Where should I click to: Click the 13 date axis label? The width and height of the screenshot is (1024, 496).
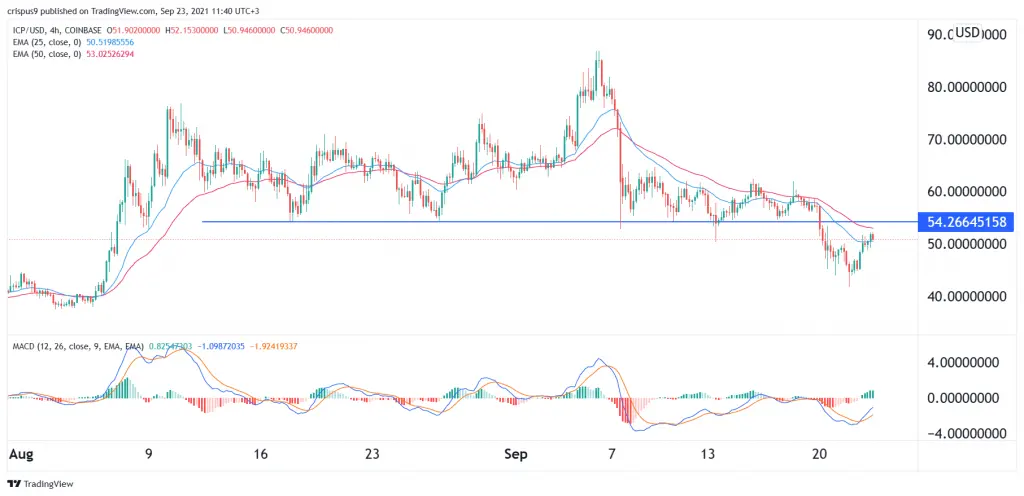[x=710, y=454]
